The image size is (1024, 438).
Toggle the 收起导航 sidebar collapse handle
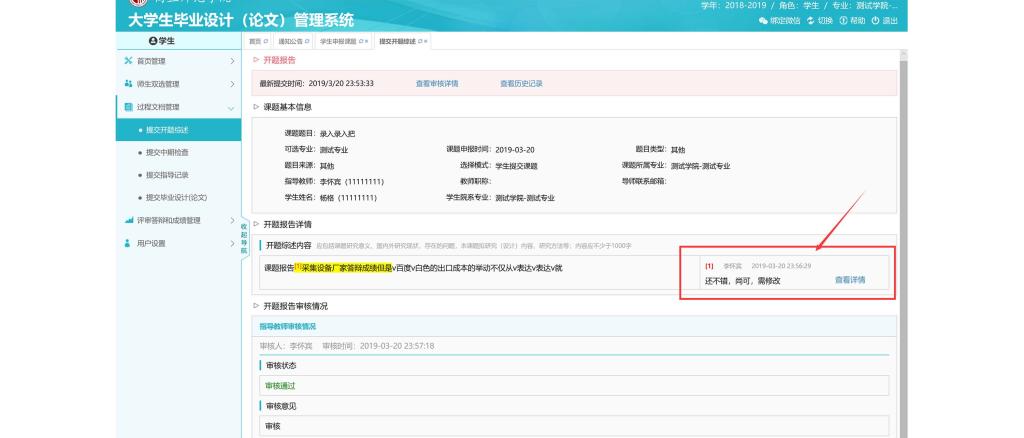coord(243,237)
